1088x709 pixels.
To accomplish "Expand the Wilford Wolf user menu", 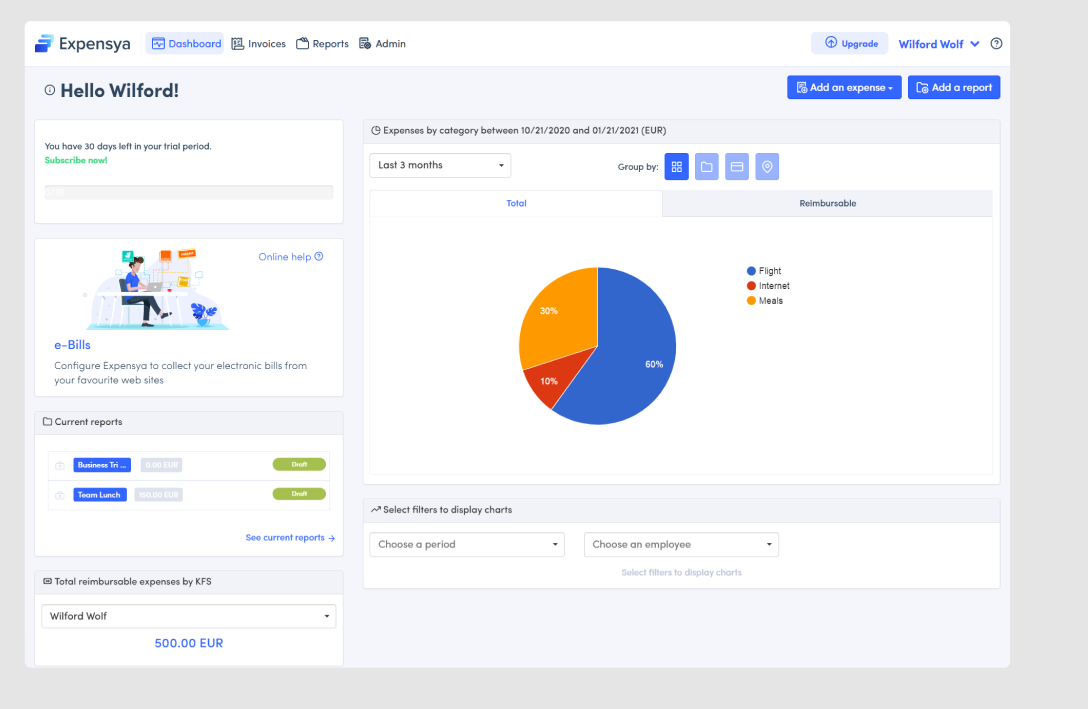I will pyautogui.click(x=938, y=44).
